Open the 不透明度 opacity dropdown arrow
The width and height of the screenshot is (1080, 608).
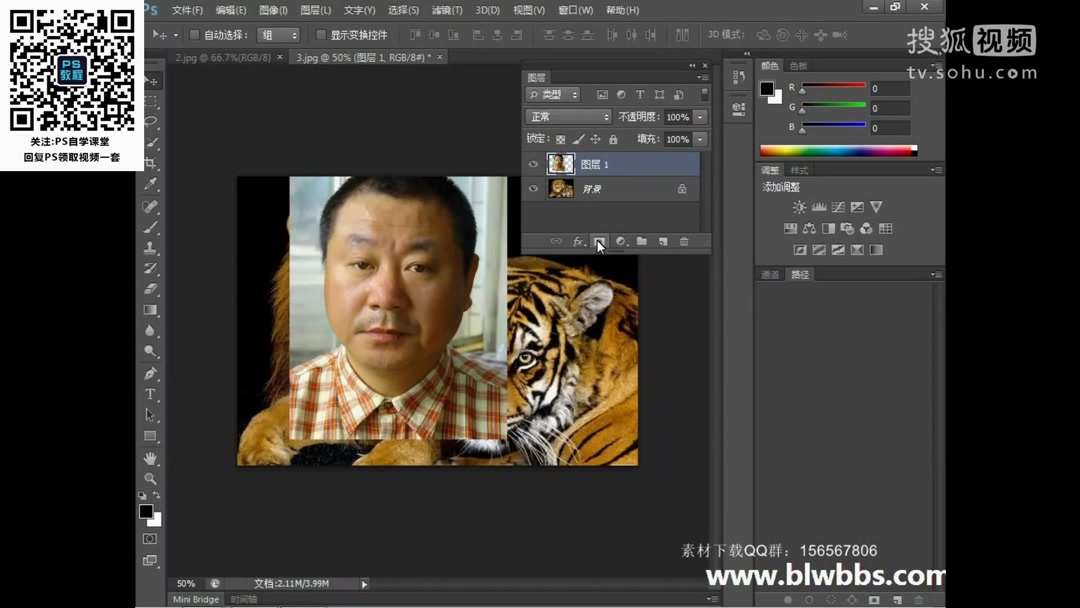point(699,116)
